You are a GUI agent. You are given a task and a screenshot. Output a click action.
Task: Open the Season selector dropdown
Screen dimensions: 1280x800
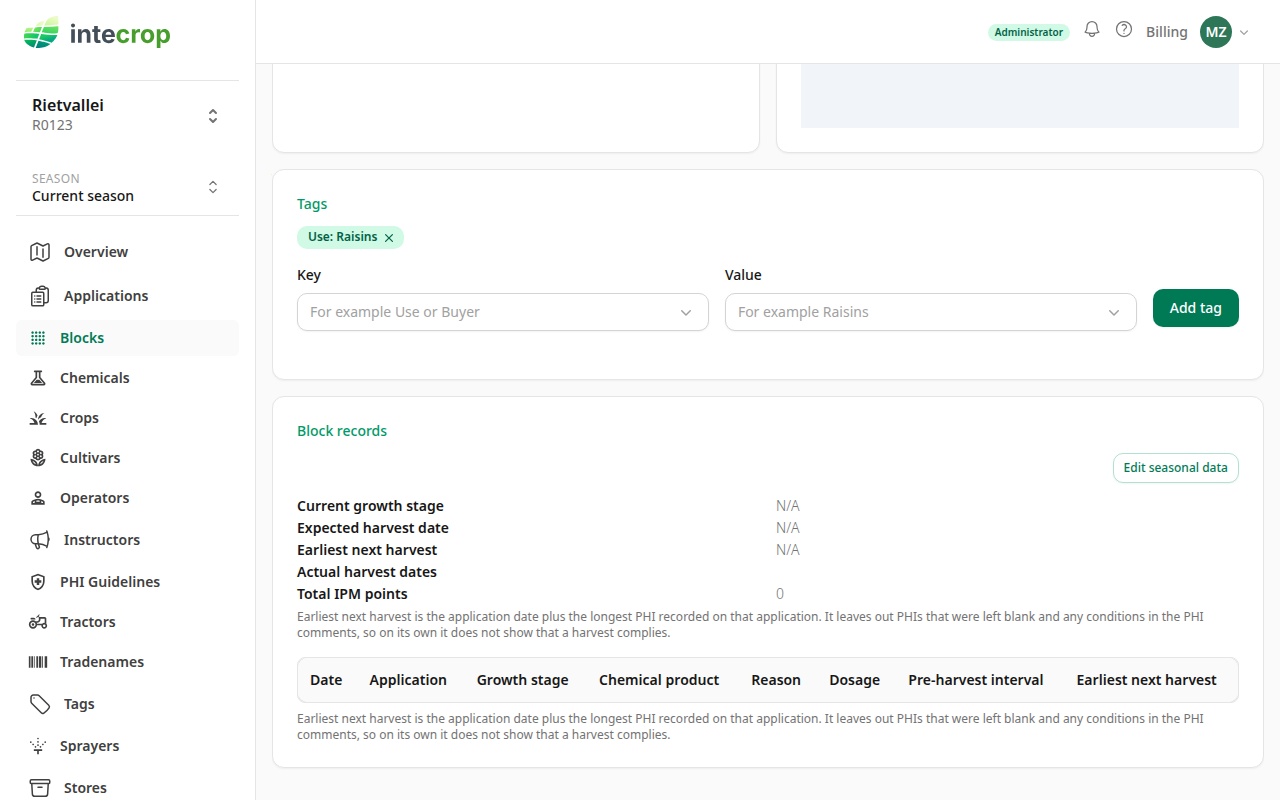click(x=213, y=187)
